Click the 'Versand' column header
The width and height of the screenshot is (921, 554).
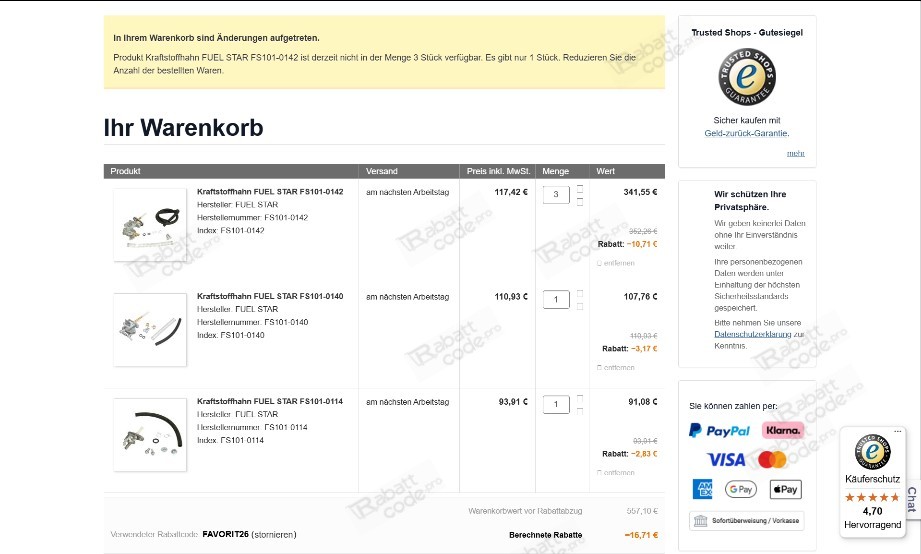[382, 171]
